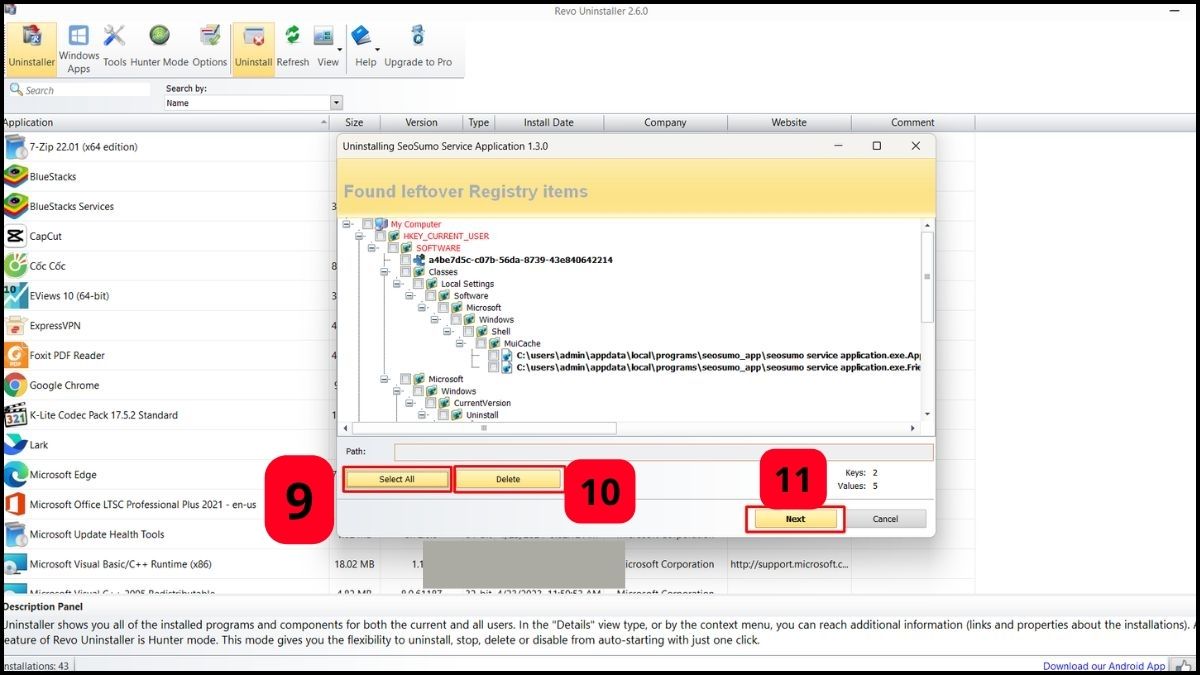Image resolution: width=1200 pixels, height=675 pixels.
Task: Collapse the CurrentVersion tree node
Action: pos(409,403)
